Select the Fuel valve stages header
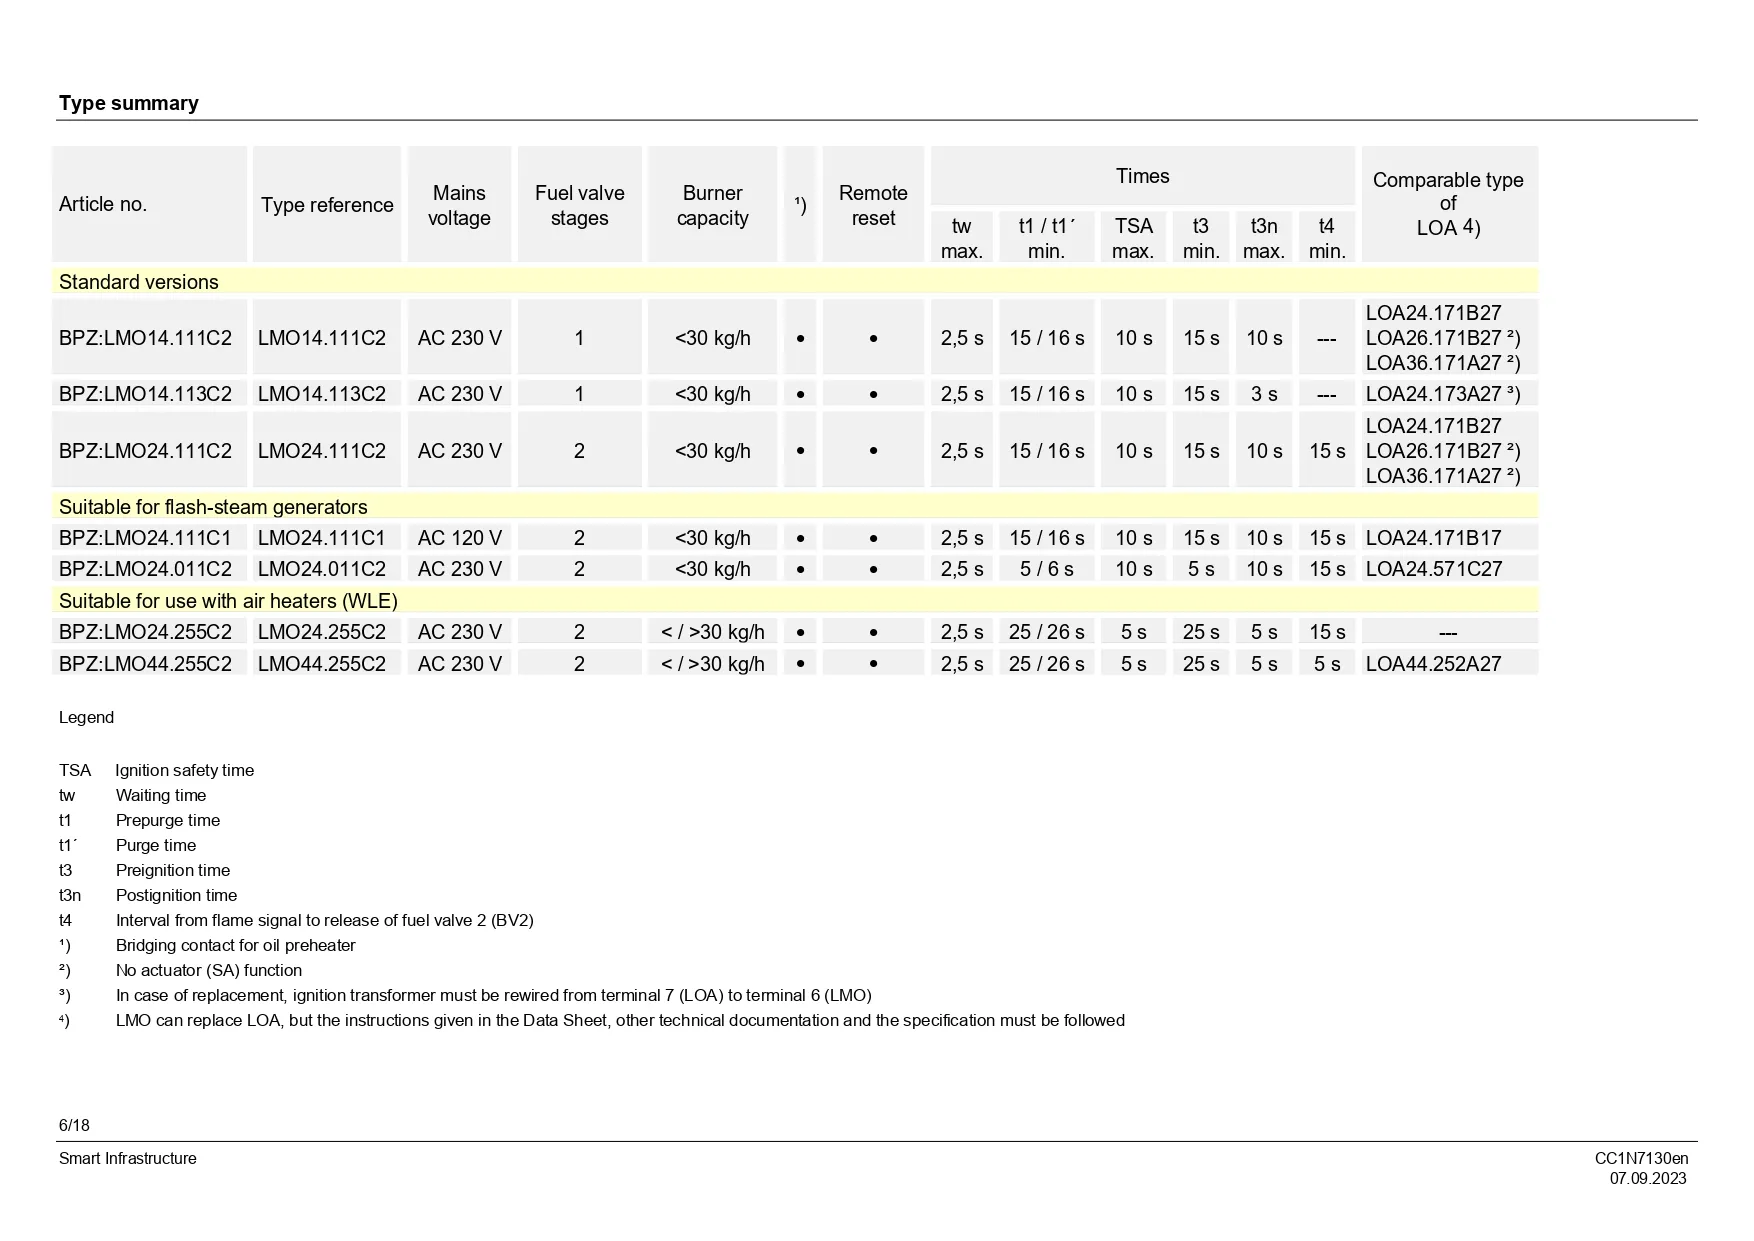1754x1241 pixels. [x=579, y=205]
